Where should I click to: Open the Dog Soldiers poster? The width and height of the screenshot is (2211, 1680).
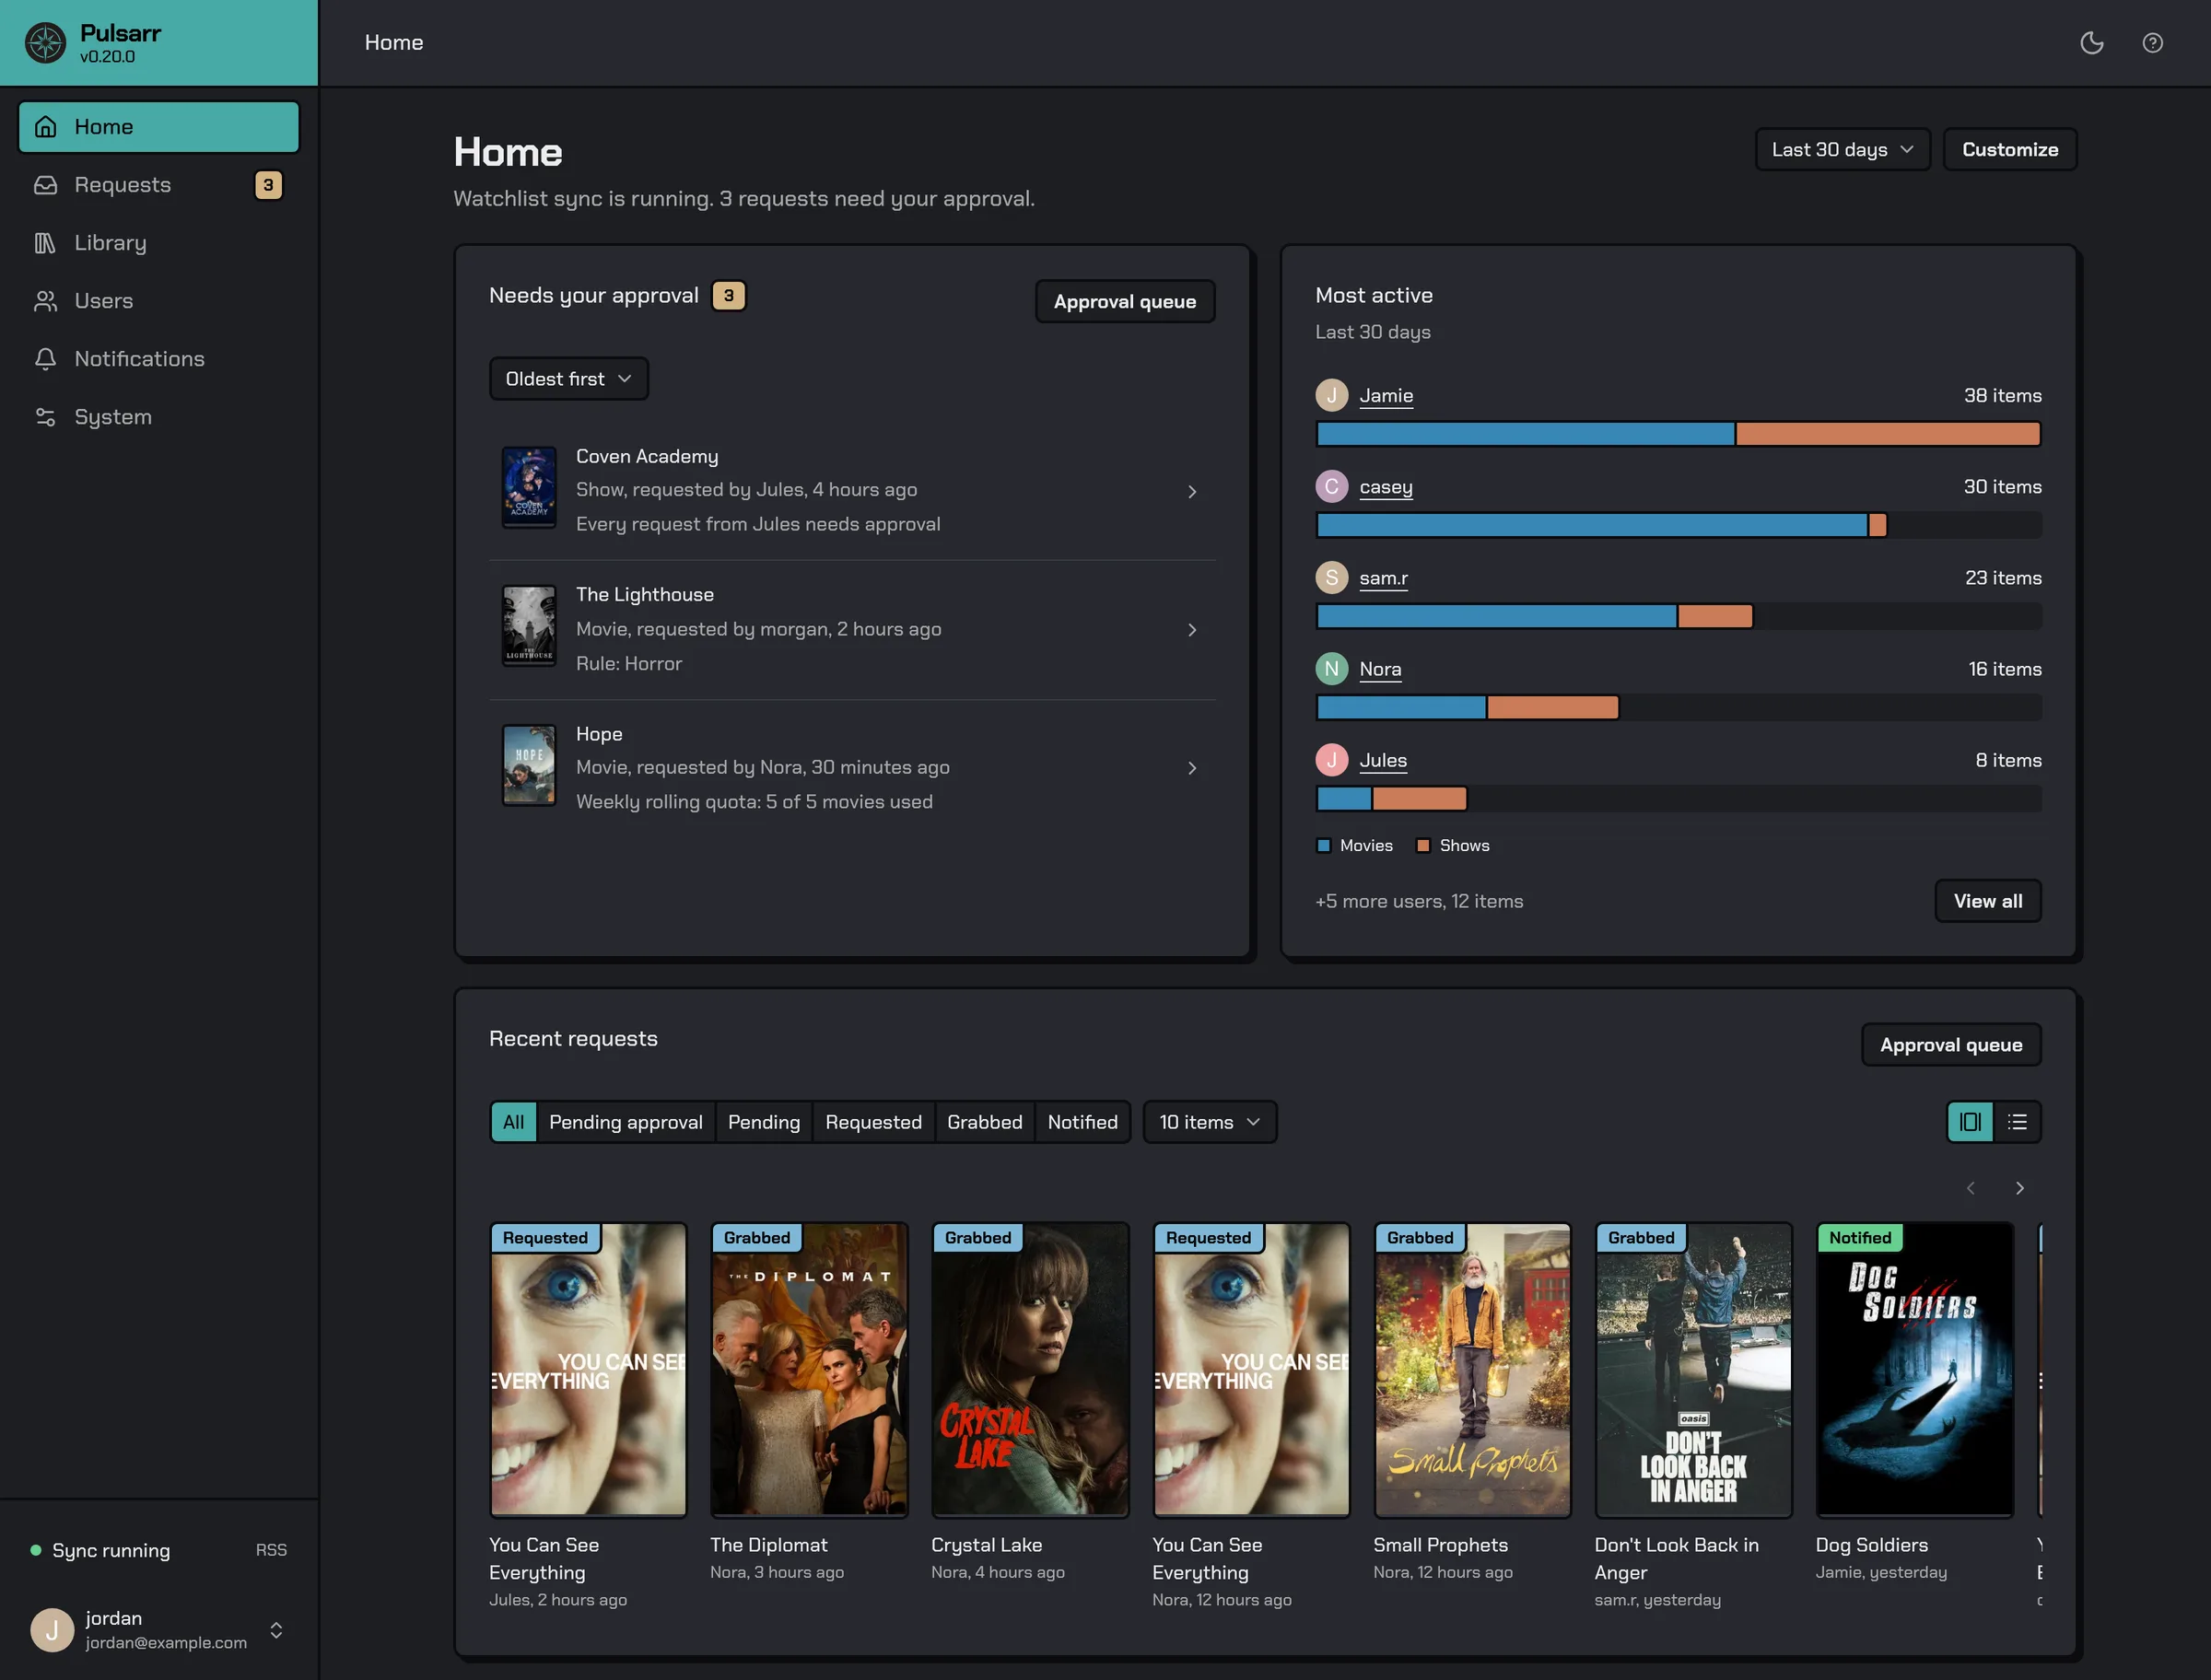1914,1370
